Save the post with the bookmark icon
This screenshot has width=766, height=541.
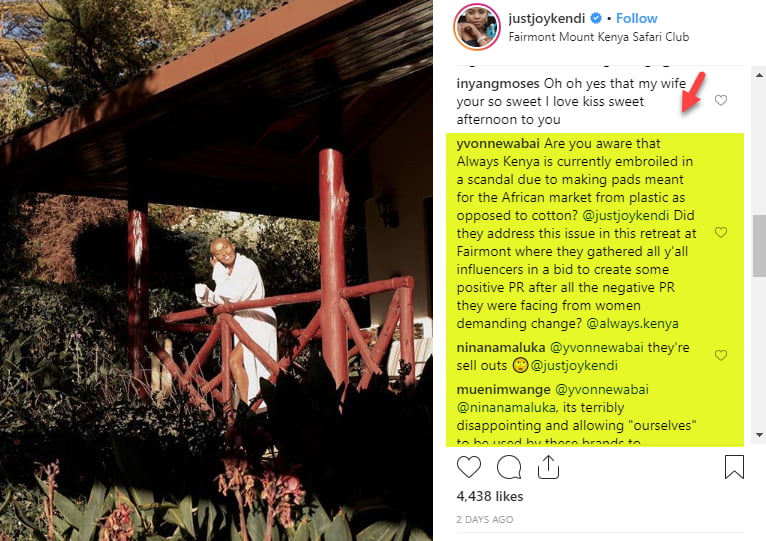(734, 467)
